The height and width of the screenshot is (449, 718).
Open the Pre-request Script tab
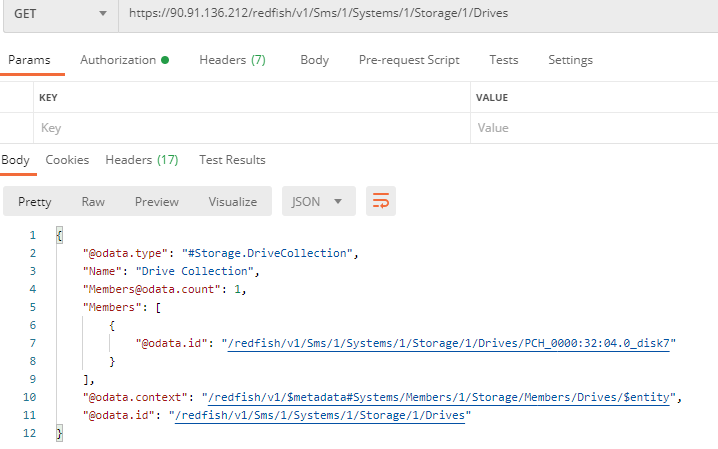[409, 60]
